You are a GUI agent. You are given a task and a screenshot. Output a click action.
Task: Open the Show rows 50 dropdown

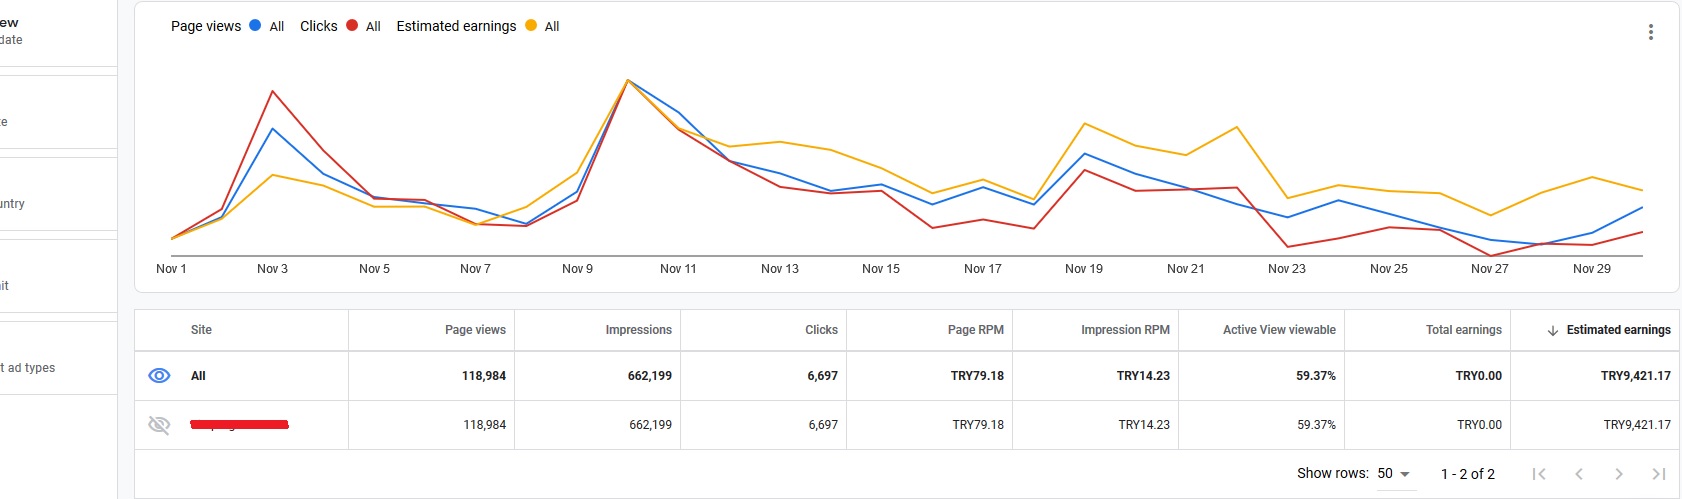click(x=1394, y=474)
